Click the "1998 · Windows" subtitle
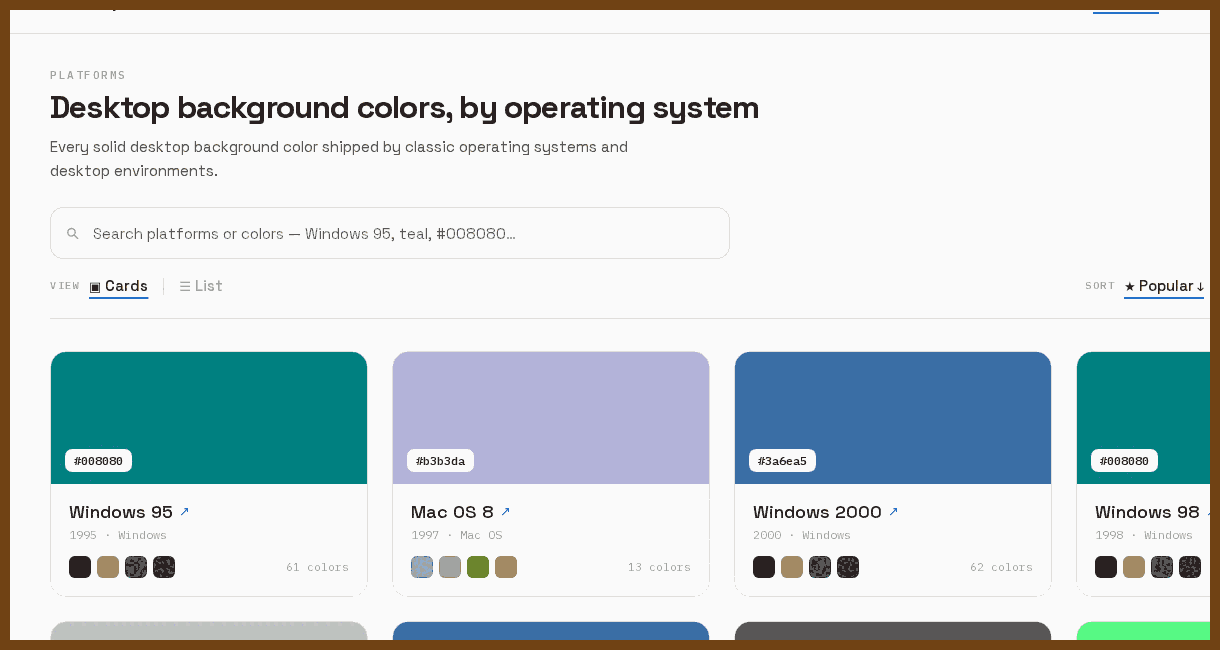 1144,536
